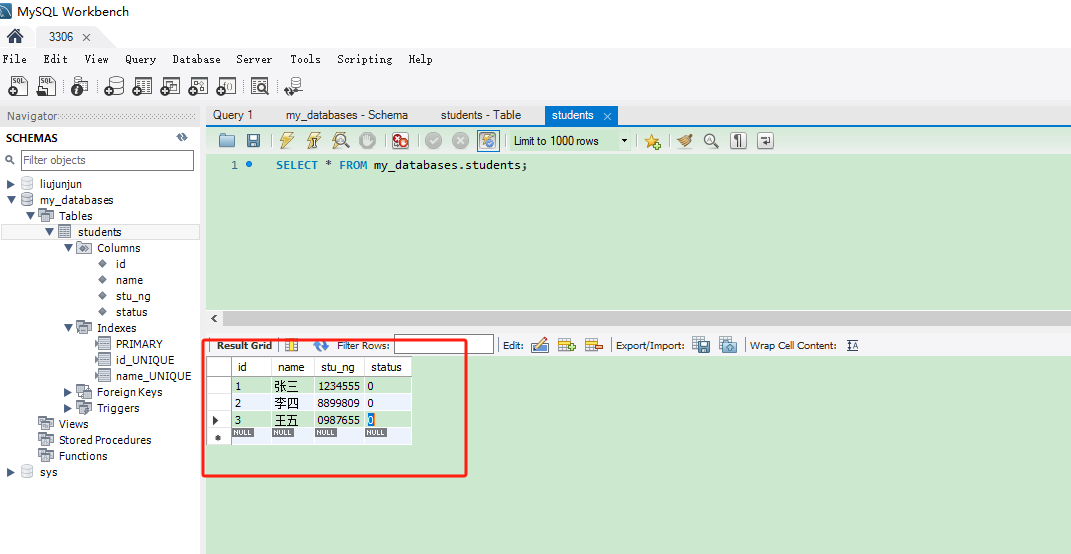Collapse the Columns node
This screenshot has height=554, width=1071.
68,248
